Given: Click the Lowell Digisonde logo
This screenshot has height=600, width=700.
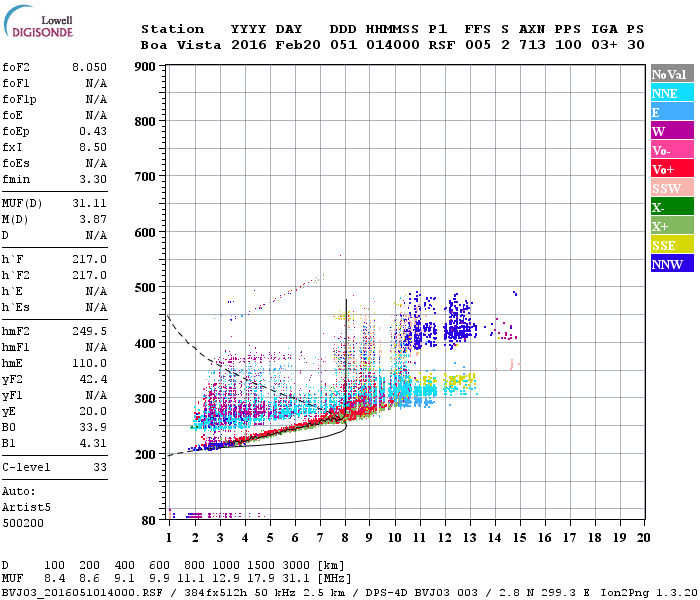Looking at the screenshot, I should tap(38, 21).
